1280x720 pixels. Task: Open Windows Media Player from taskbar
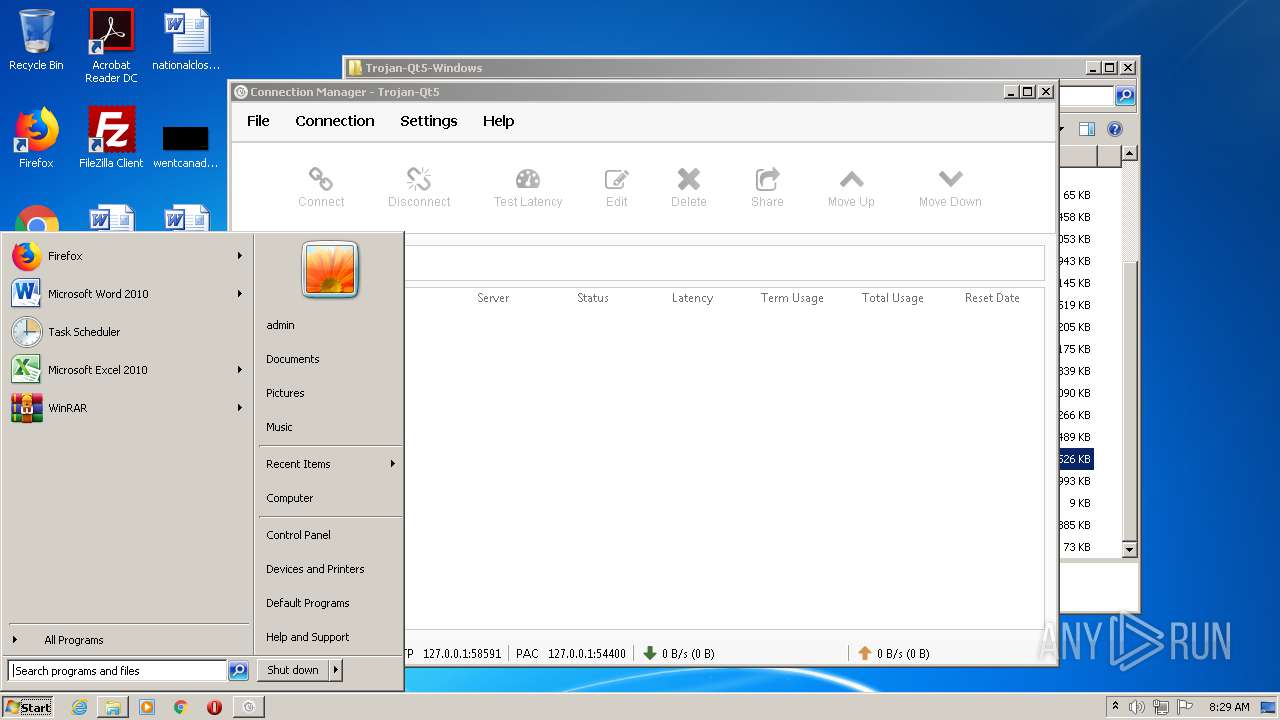147,707
